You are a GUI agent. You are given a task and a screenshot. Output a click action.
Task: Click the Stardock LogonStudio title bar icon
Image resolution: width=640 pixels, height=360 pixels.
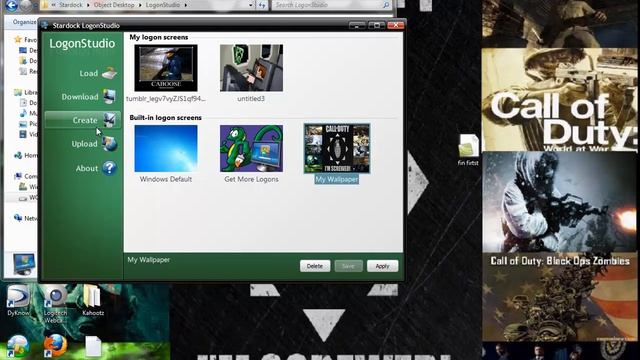[45, 25]
